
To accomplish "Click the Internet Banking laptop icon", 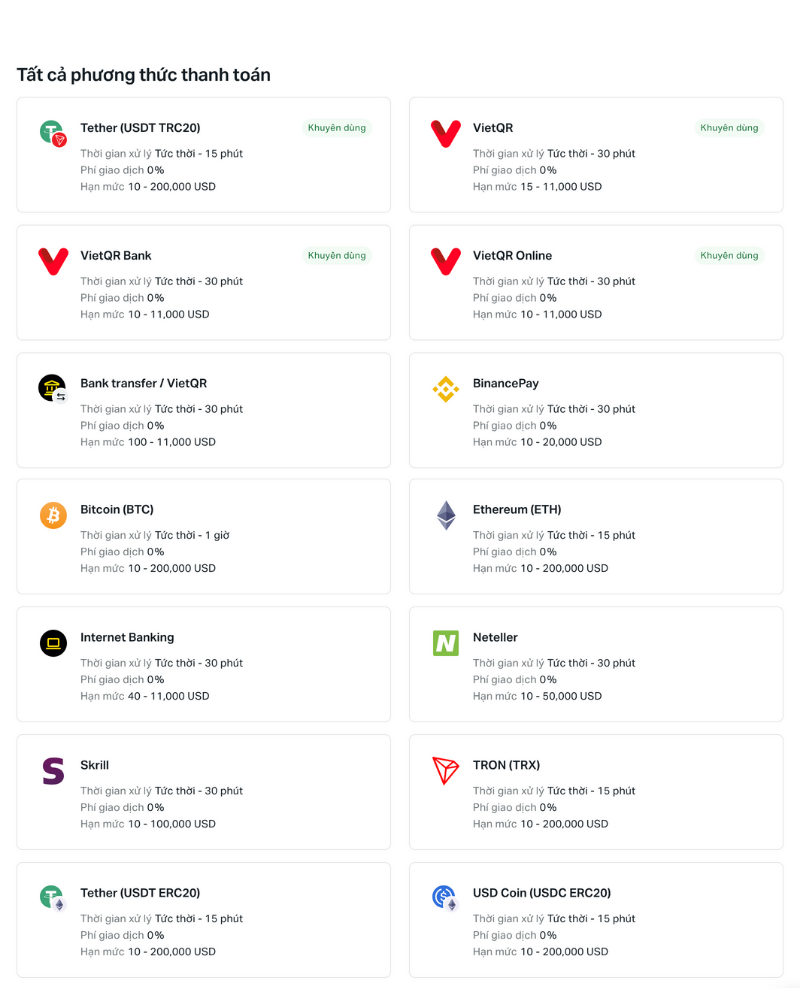I will [x=53, y=643].
